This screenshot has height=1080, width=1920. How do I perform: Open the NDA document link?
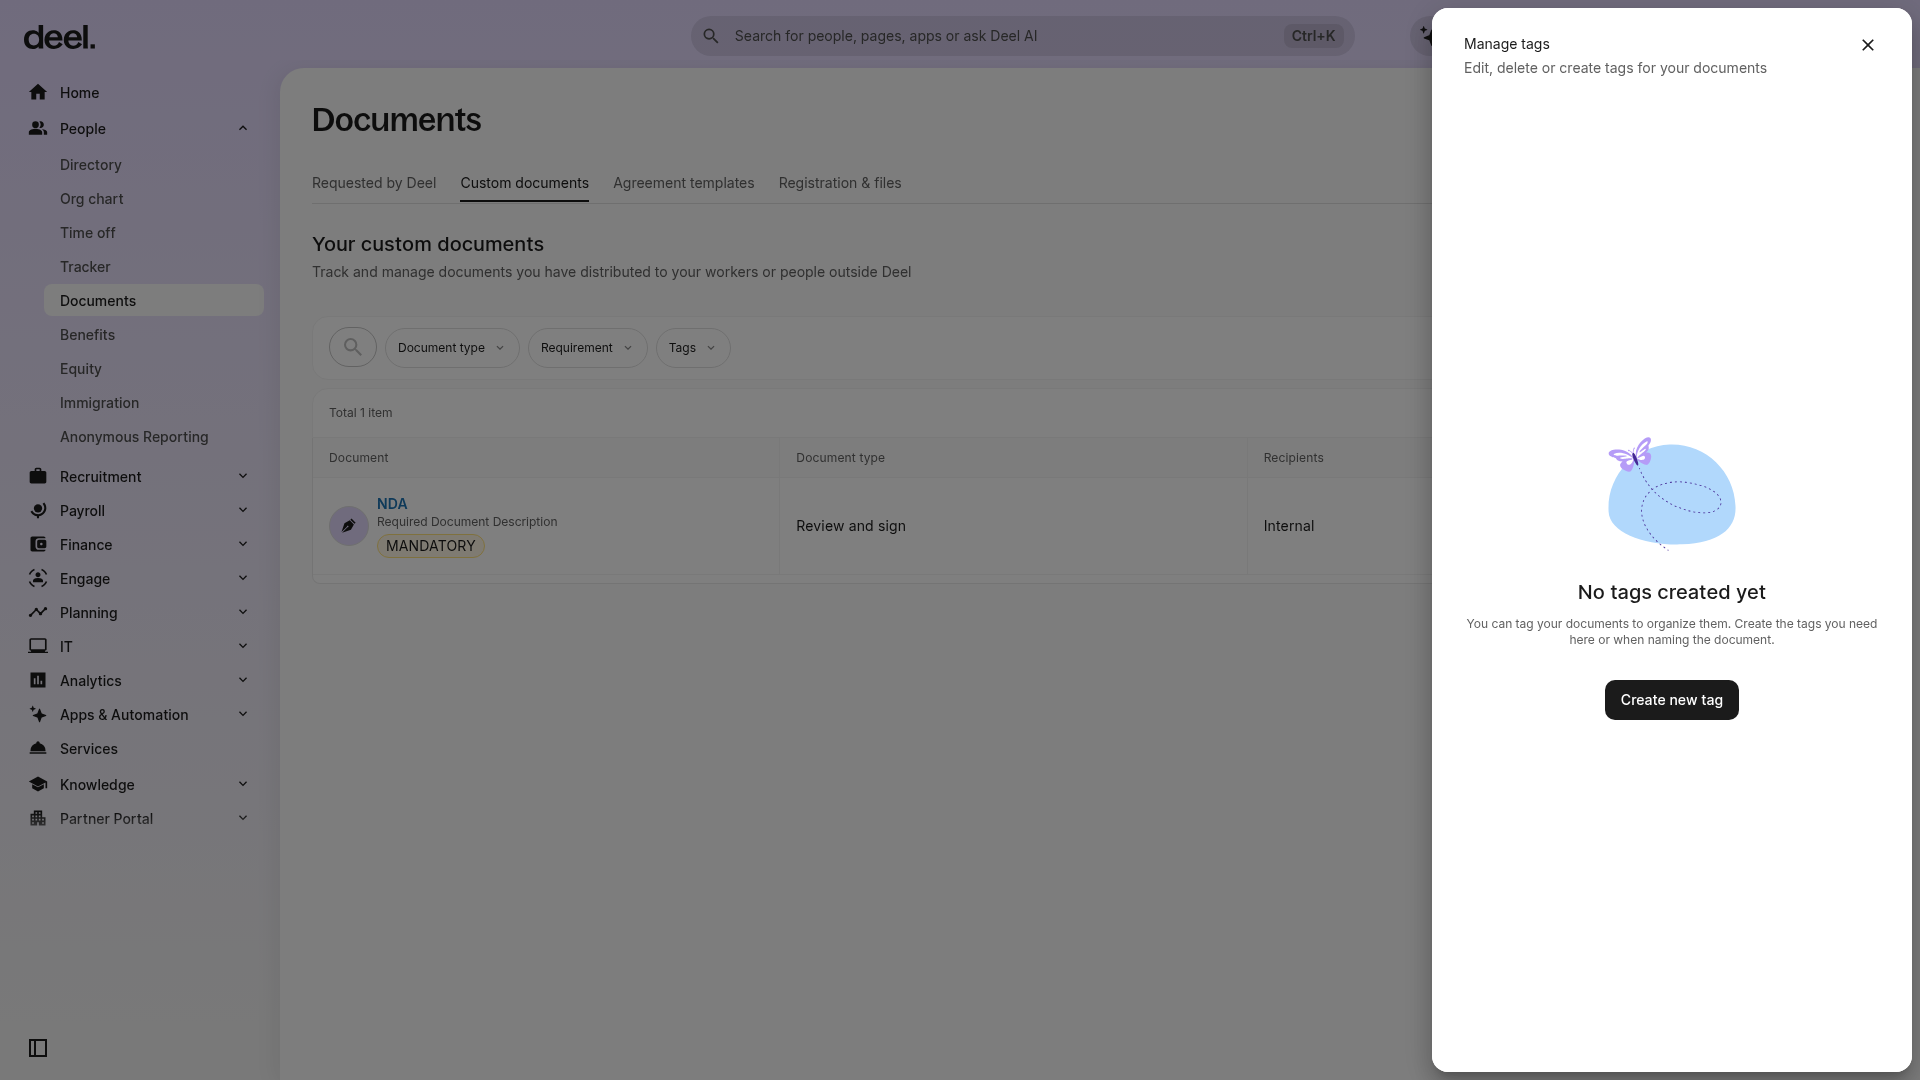click(x=392, y=504)
